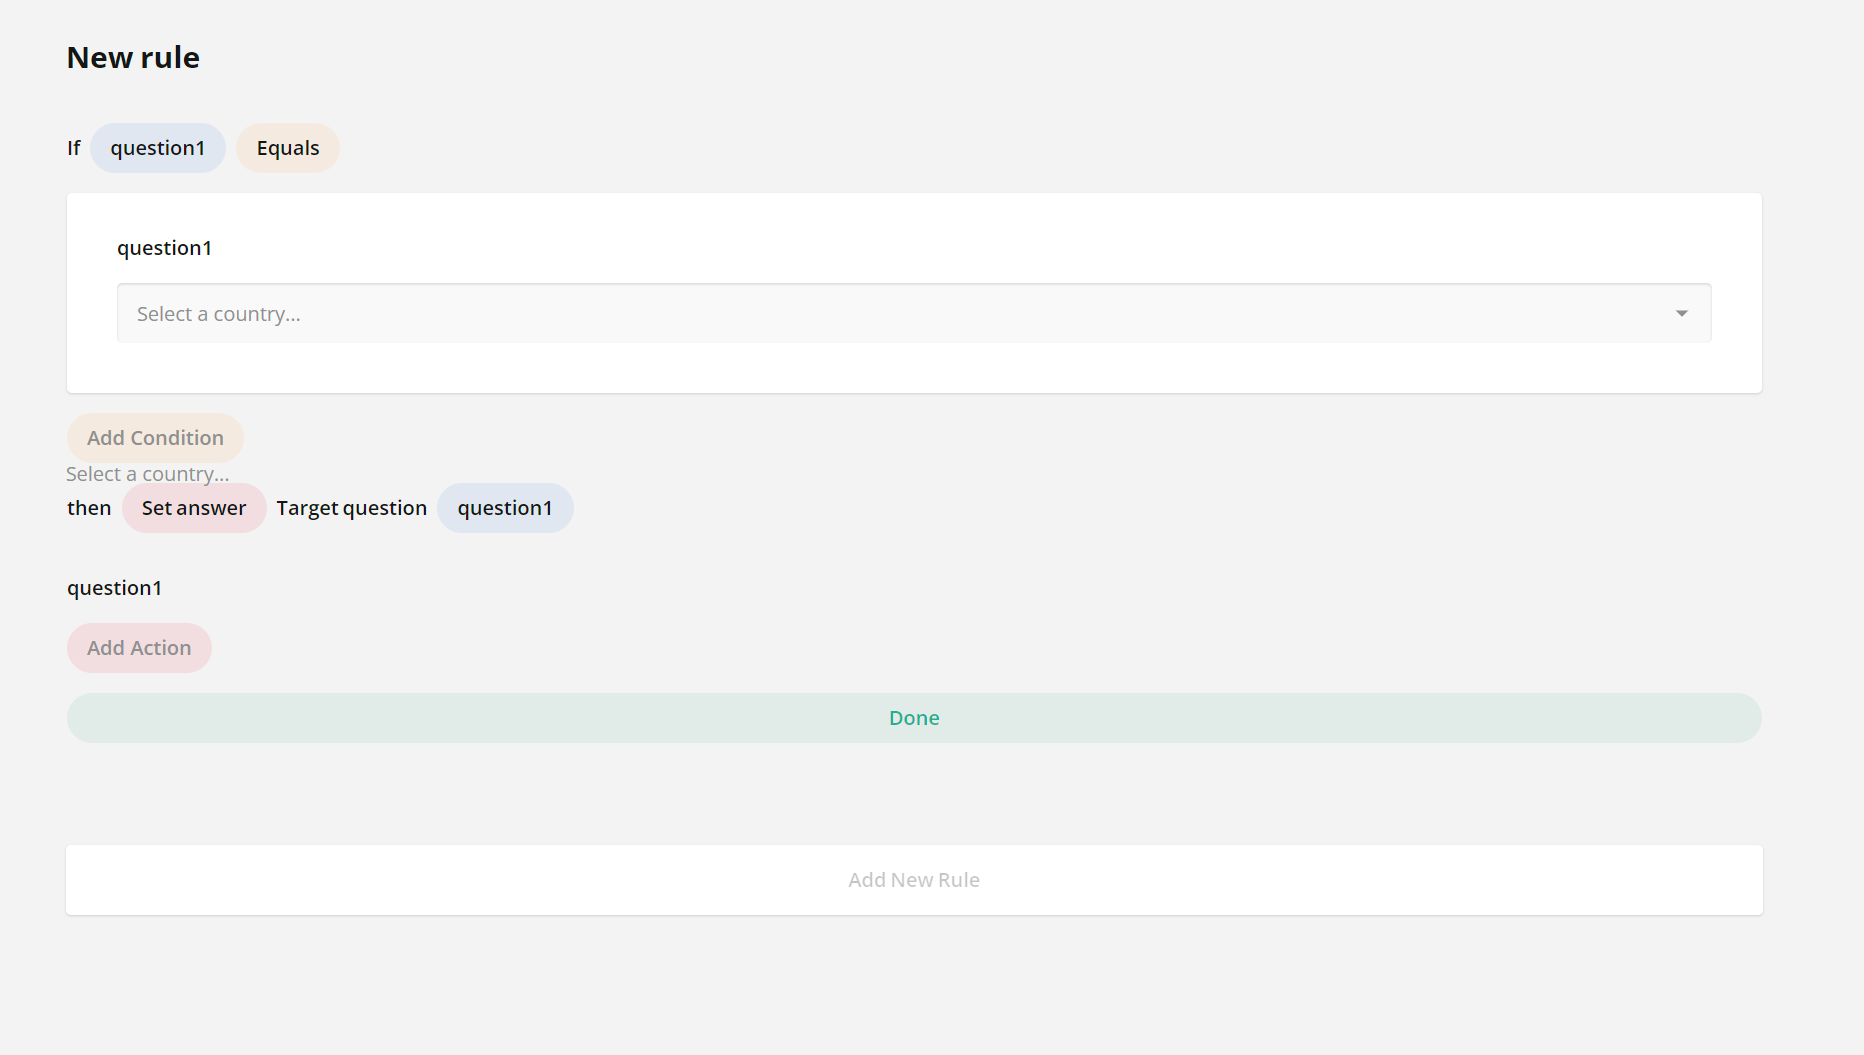The width and height of the screenshot is (1864, 1055).
Task: Click the Select a country placeholder text
Action: 218,313
